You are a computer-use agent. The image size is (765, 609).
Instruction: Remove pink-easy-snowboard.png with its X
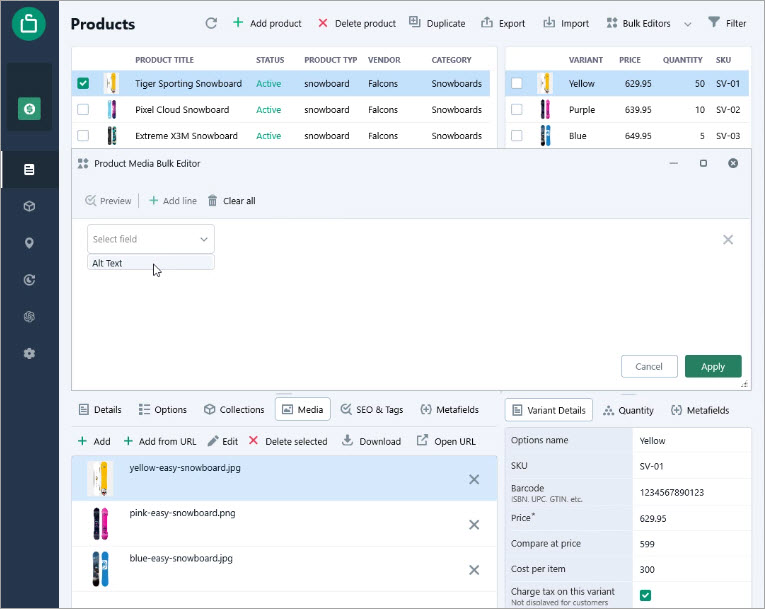(x=474, y=525)
